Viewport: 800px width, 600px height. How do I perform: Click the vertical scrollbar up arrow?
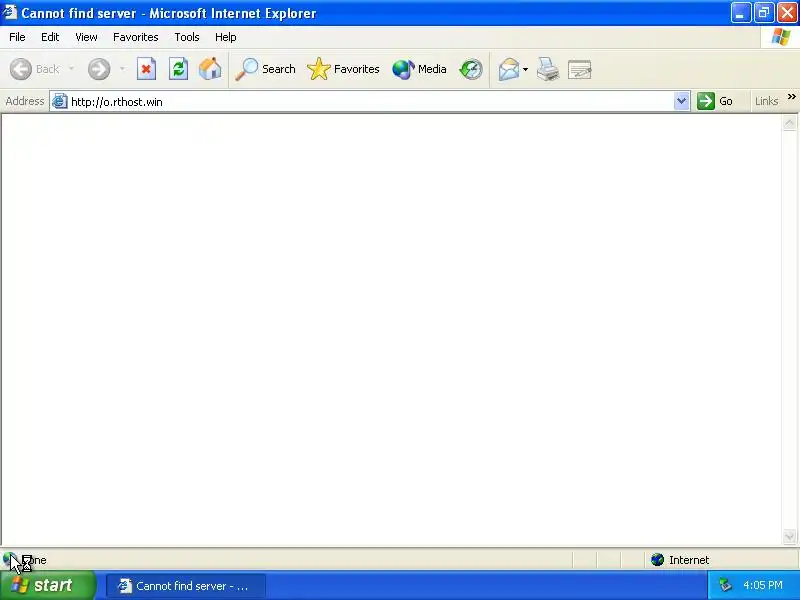(x=789, y=123)
